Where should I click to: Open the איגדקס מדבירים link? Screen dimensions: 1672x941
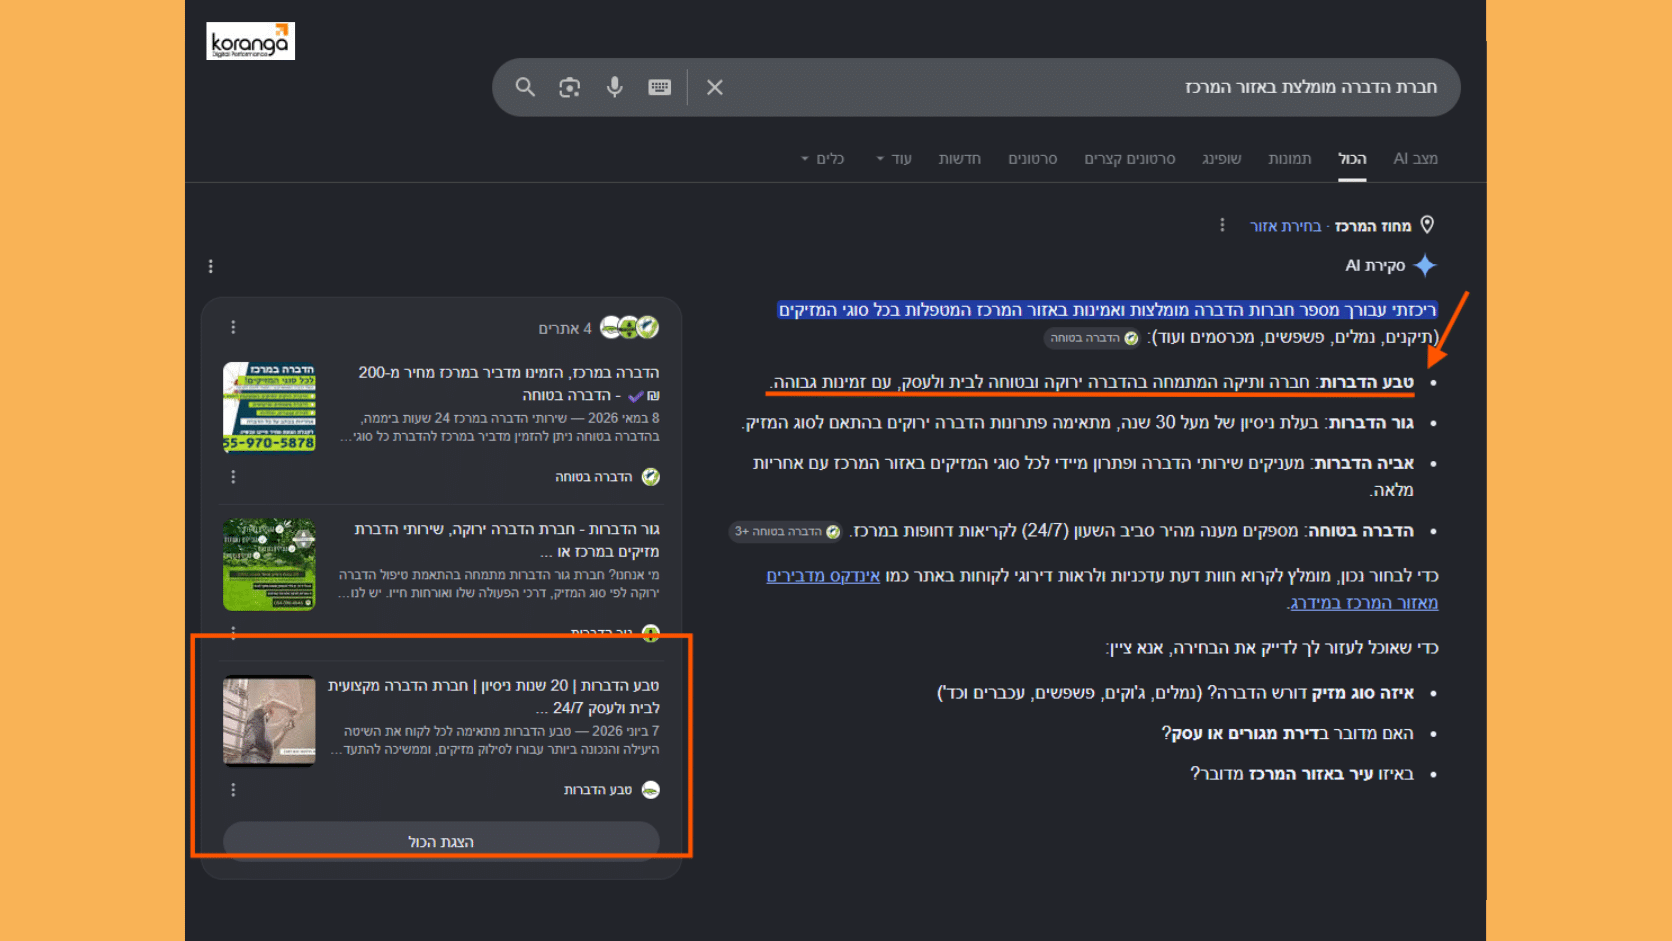(x=823, y=575)
